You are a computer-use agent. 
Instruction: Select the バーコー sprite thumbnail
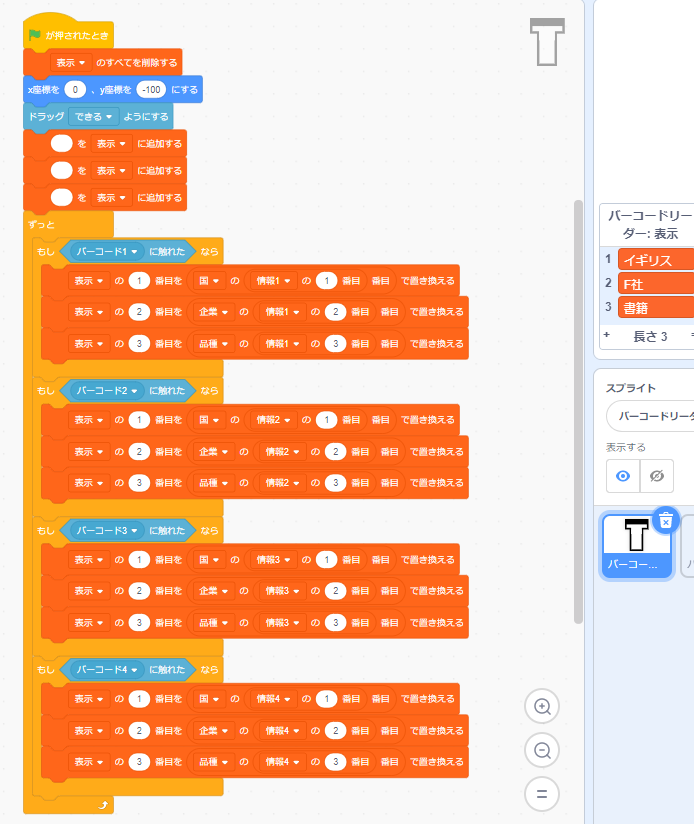pos(636,545)
